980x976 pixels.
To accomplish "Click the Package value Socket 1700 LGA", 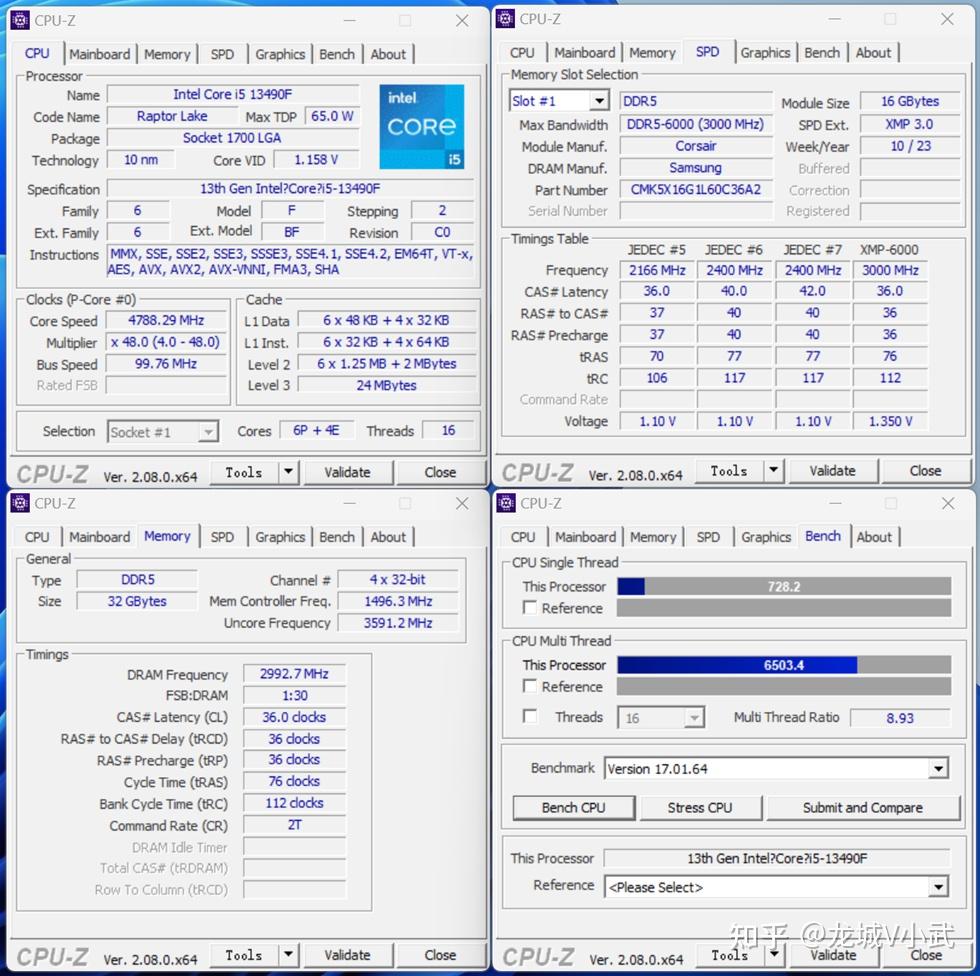I will 232,138.
